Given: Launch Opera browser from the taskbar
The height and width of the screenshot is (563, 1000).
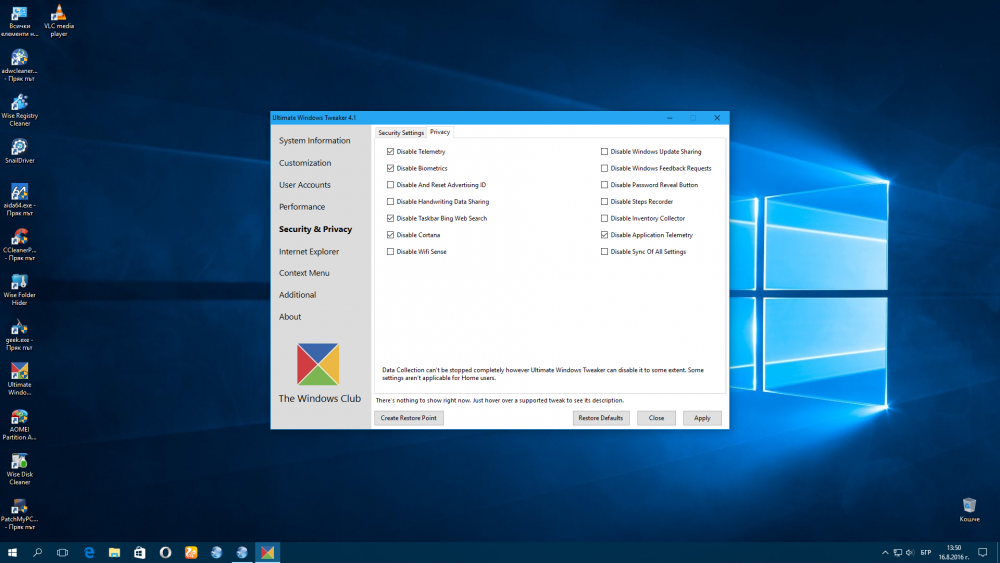Looking at the screenshot, I should point(165,552).
